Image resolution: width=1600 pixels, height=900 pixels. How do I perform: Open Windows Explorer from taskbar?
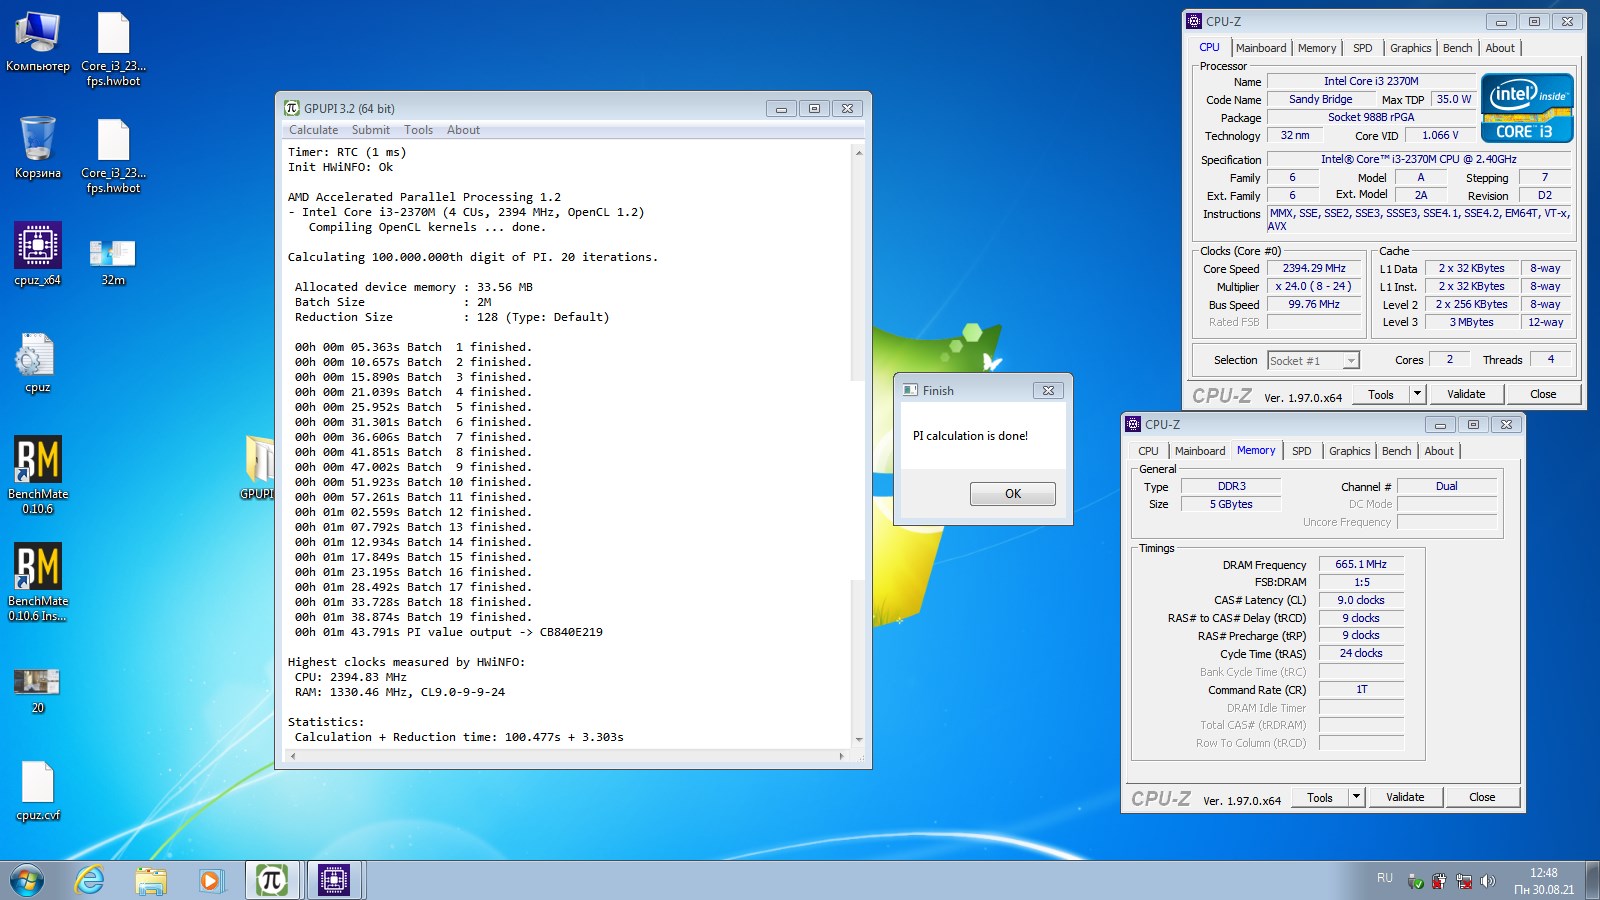click(151, 881)
